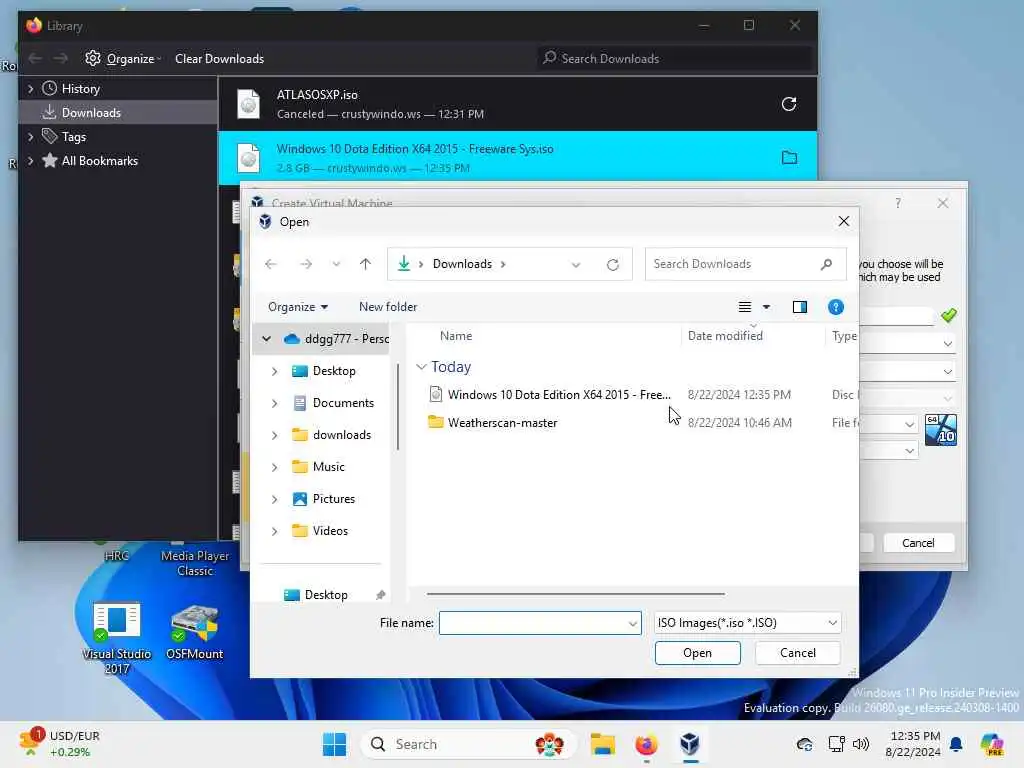Expand All Bookmarks in Library sidebar

pos(30,161)
